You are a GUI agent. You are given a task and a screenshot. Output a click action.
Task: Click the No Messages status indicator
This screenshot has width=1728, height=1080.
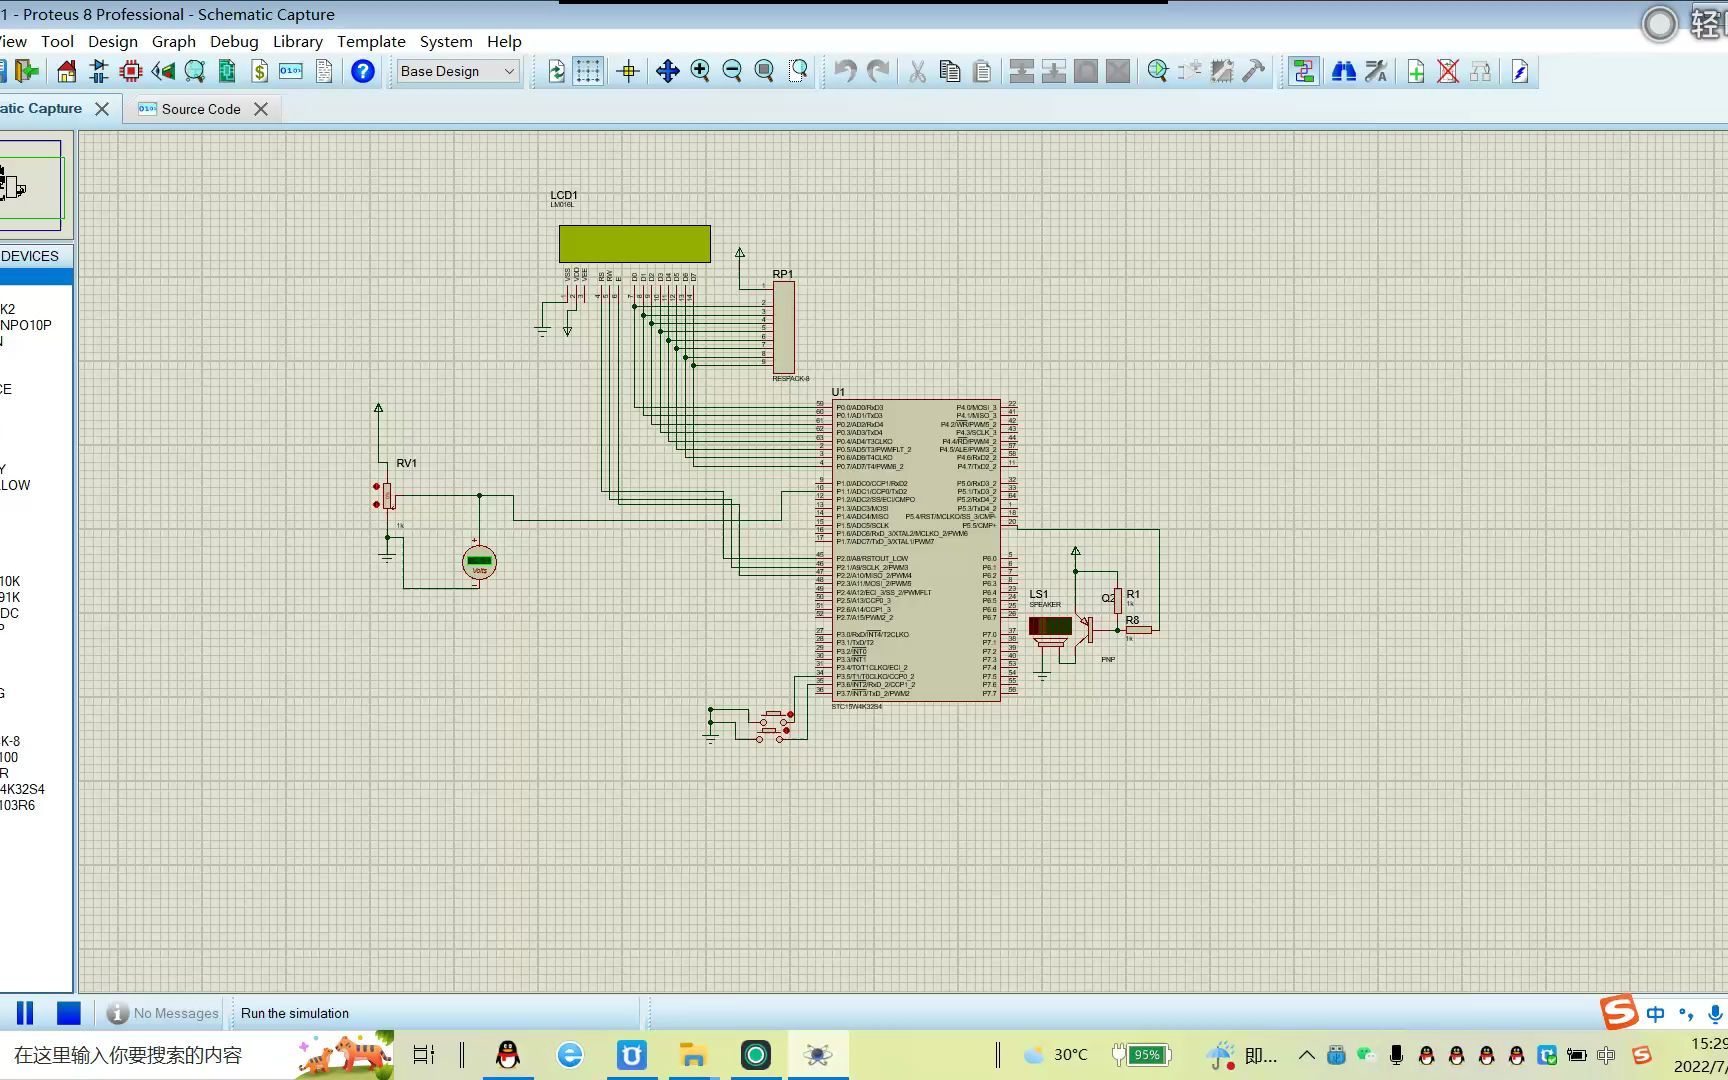click(163, 1013)
